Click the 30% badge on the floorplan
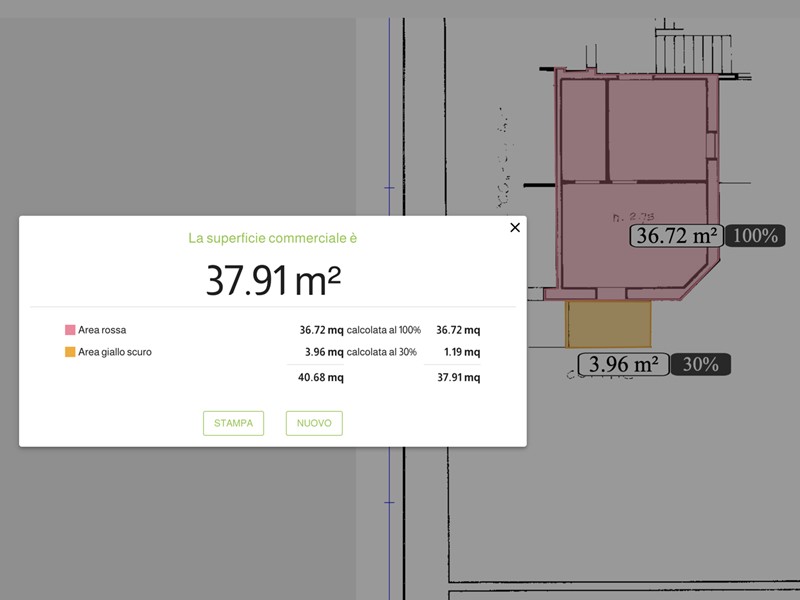This screenshot has height=600, width=800. click(x=700, y=364)
